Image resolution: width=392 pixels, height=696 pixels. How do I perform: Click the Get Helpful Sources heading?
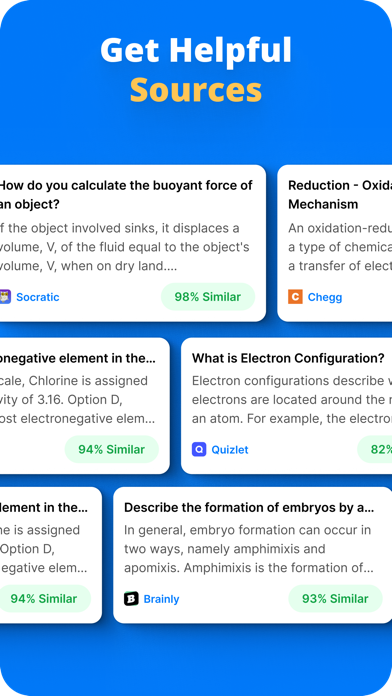(196, 69)
